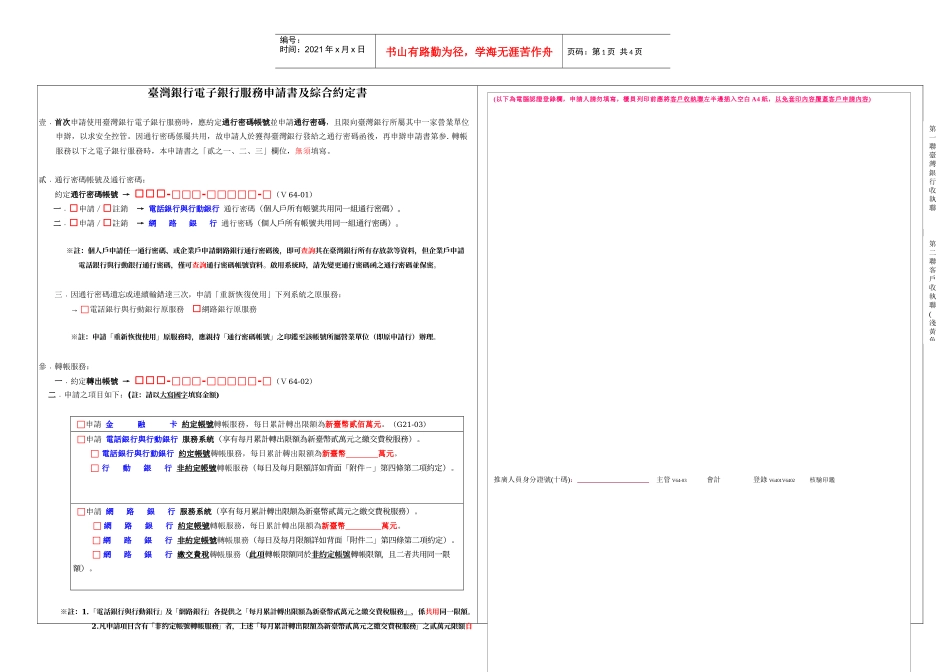The height and width of the screenshot is (672, 950).
Task: Tick 網路銀行原服務 checkbox
Action: coord(196,309)
